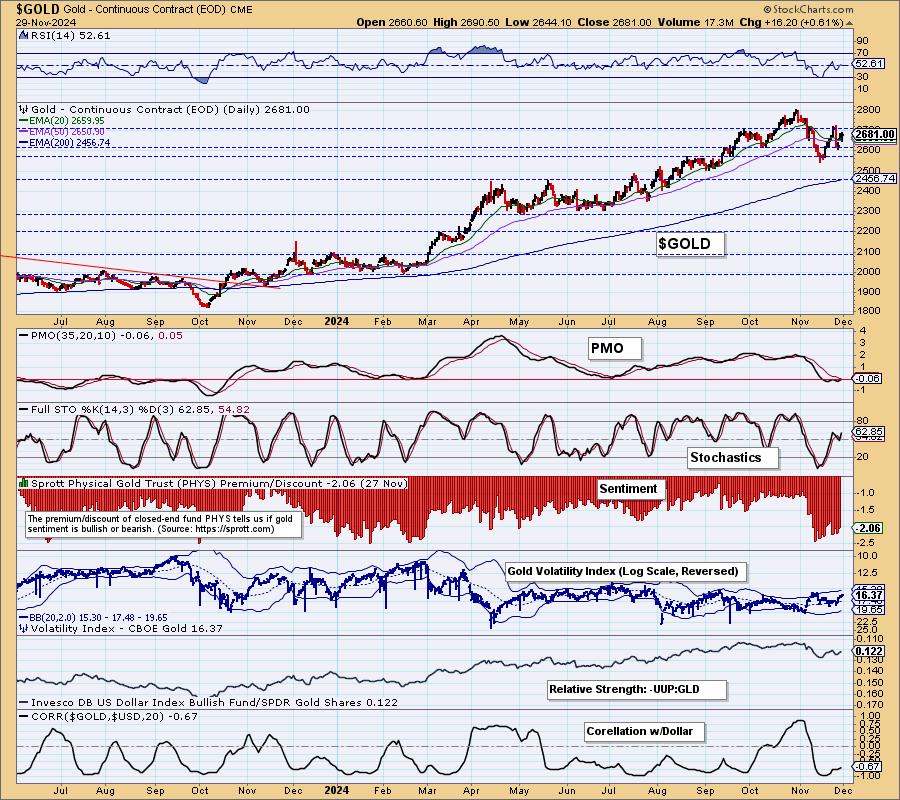Click the May label on the bottom time axis
The height and width of the screenshot is (800, 900).
coord(519,791)
